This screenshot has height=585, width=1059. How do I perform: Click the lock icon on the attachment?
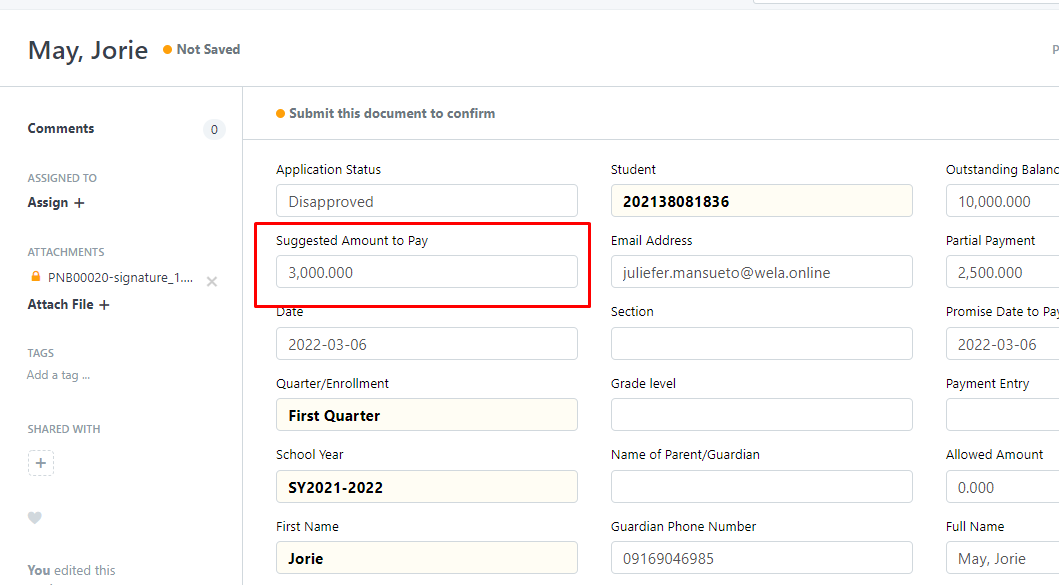36,276
